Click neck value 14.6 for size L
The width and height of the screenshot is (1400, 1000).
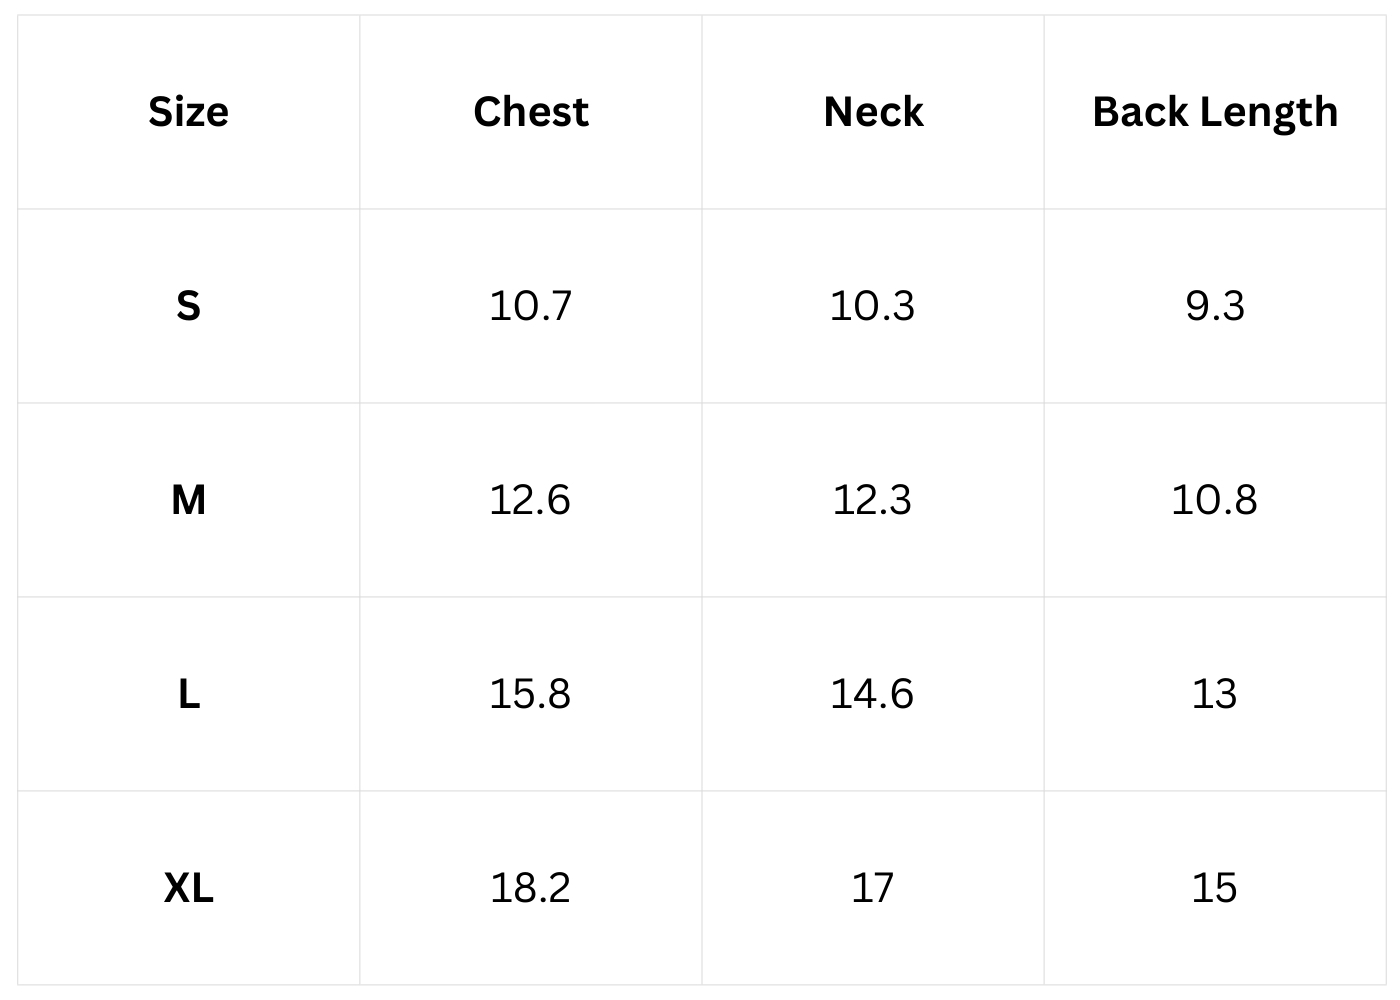point(872,693)
